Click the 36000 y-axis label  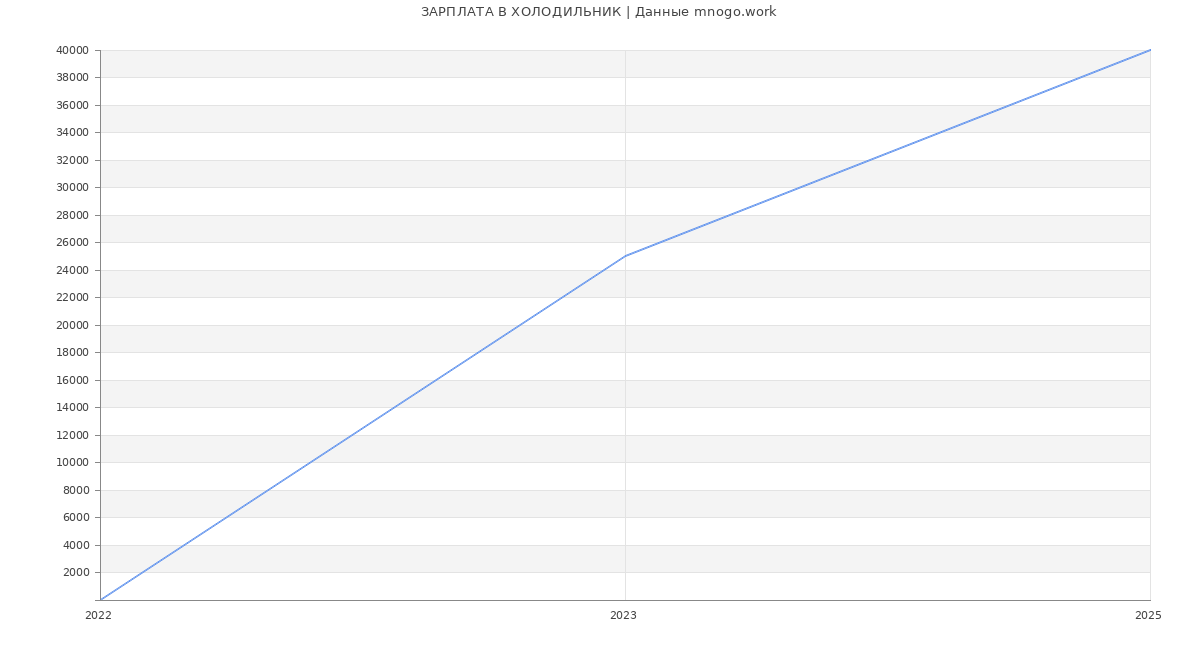[72, 105]
